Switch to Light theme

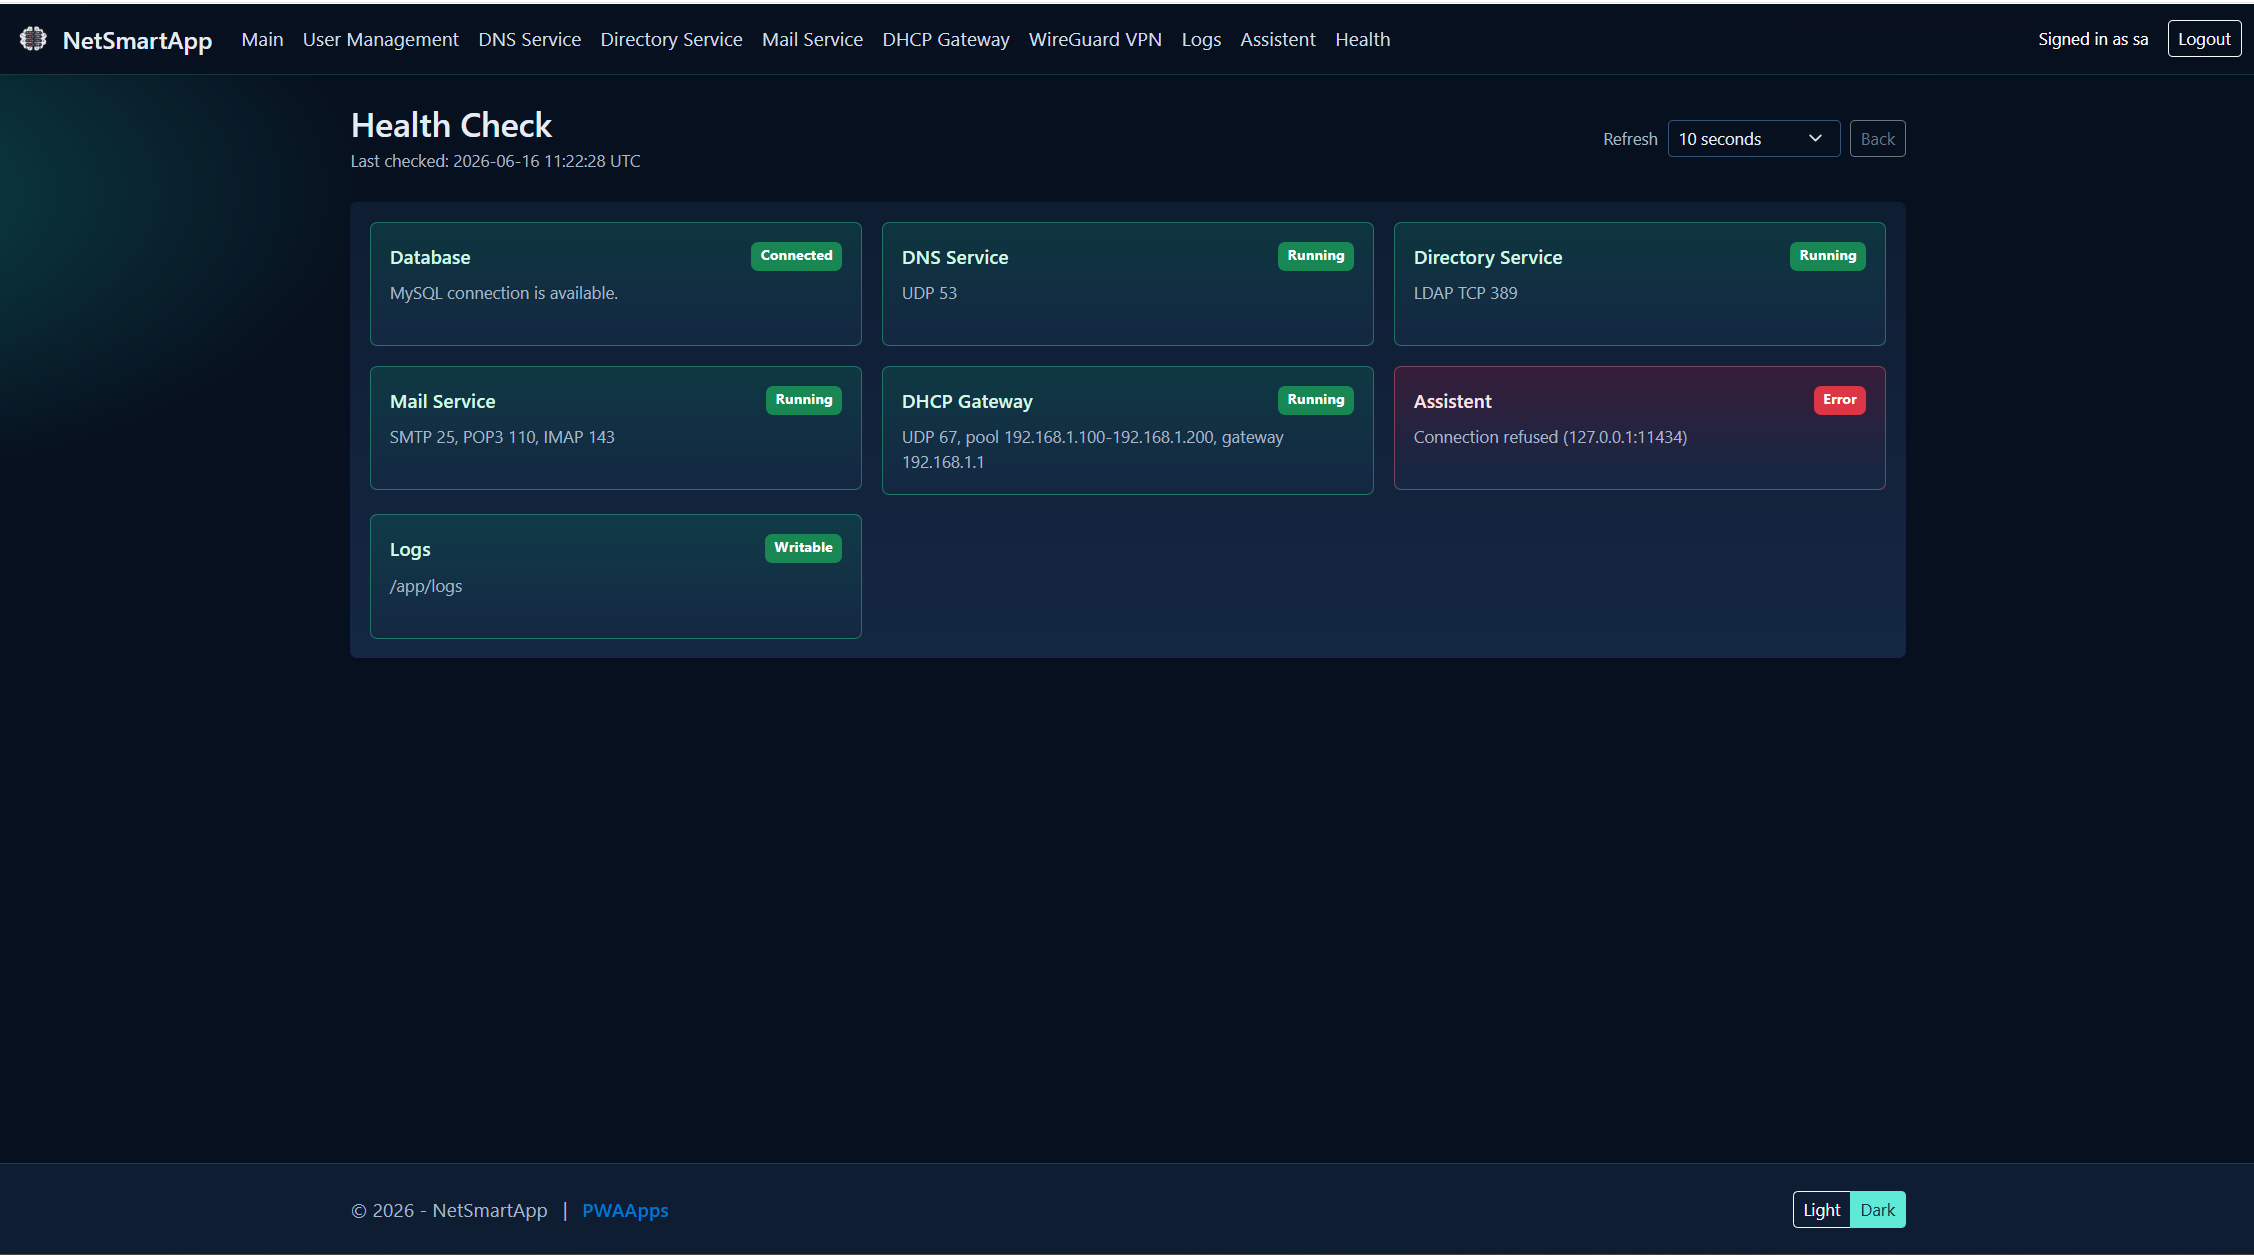click(x=1821, y=1210)
